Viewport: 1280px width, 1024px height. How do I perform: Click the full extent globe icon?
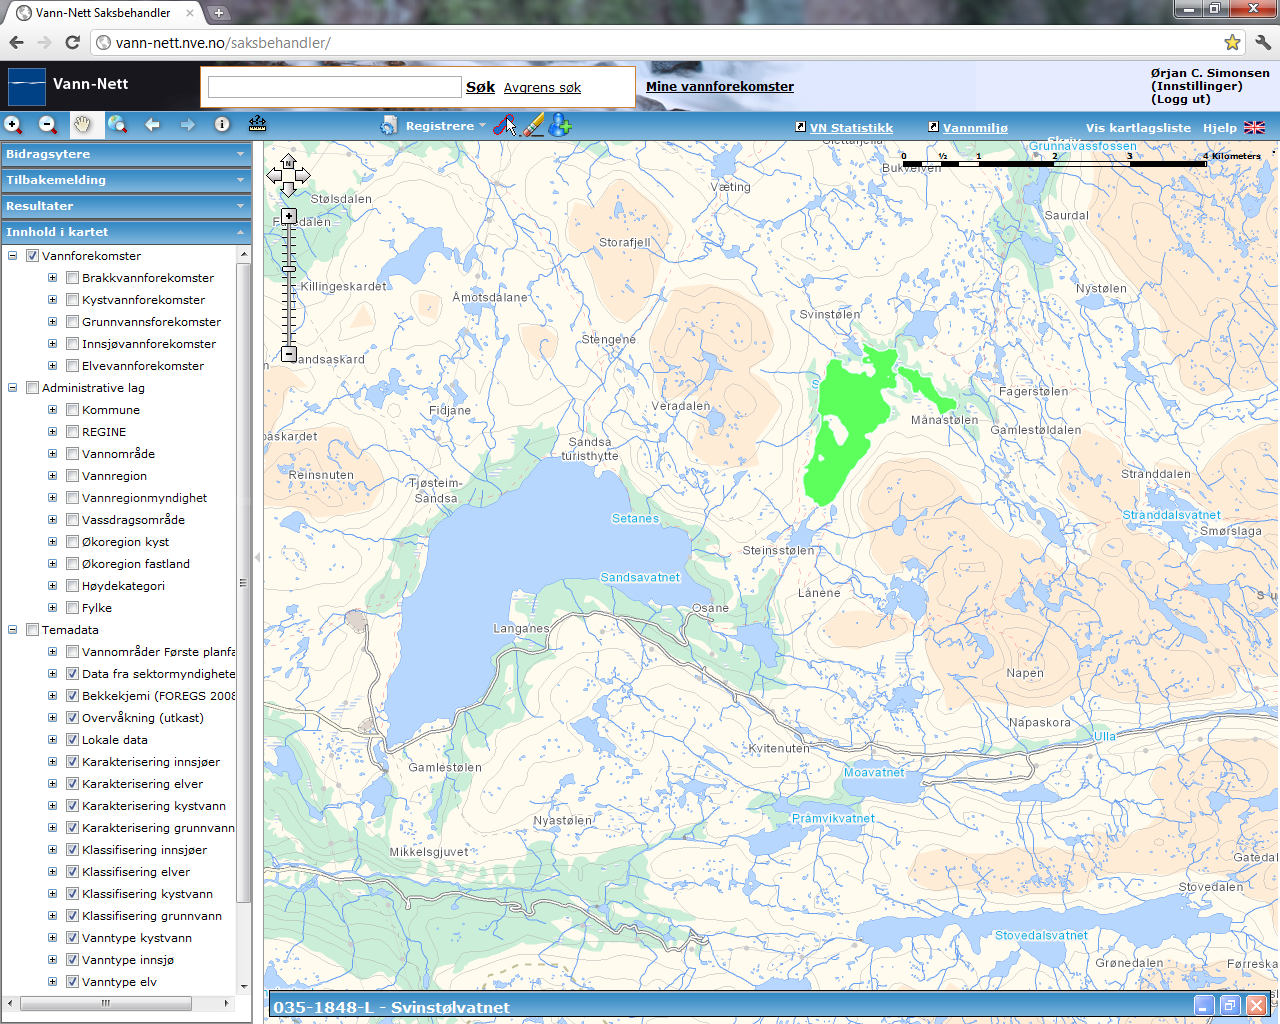pos(117,125)
